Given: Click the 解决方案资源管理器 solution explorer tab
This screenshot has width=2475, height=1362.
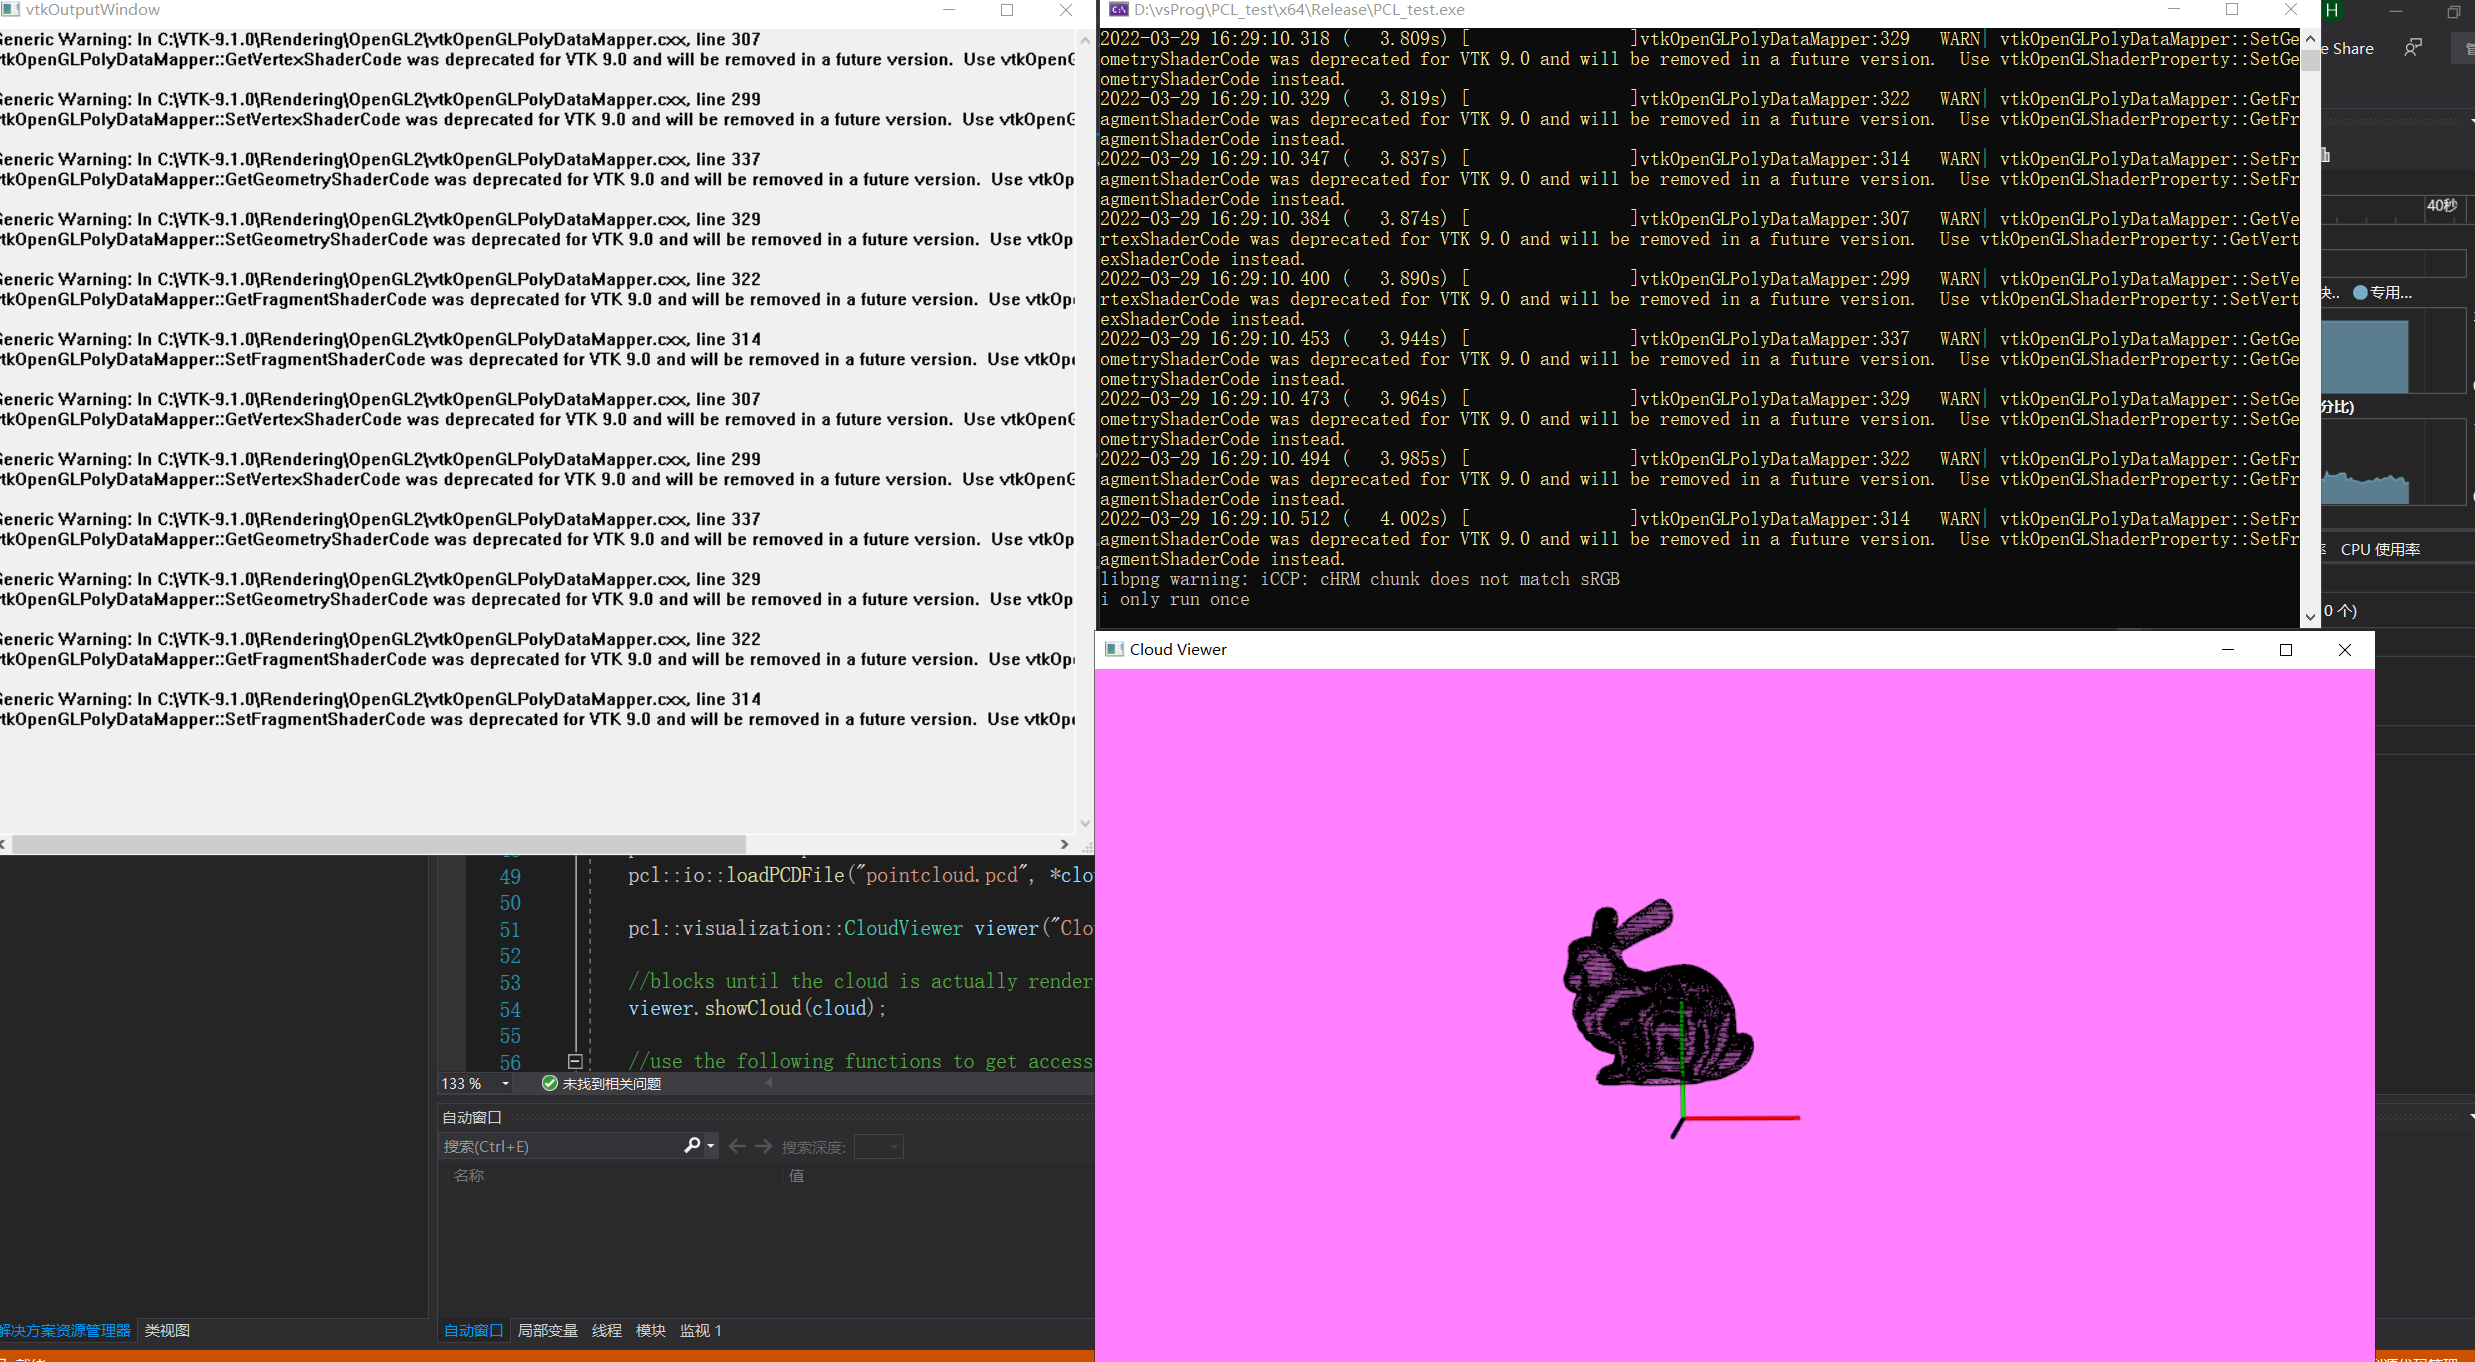Looking at the screenshot, I should [65, 1330].
